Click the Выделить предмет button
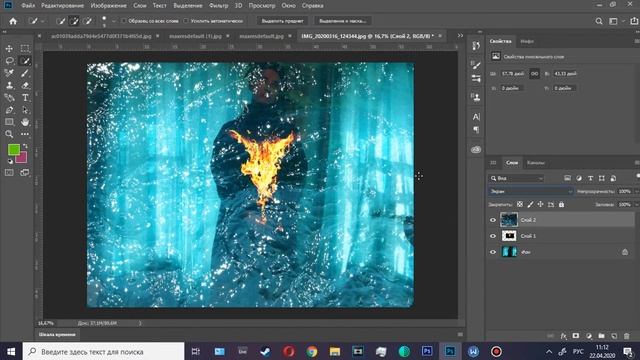 pyautogui.click(x=282, y=21)
